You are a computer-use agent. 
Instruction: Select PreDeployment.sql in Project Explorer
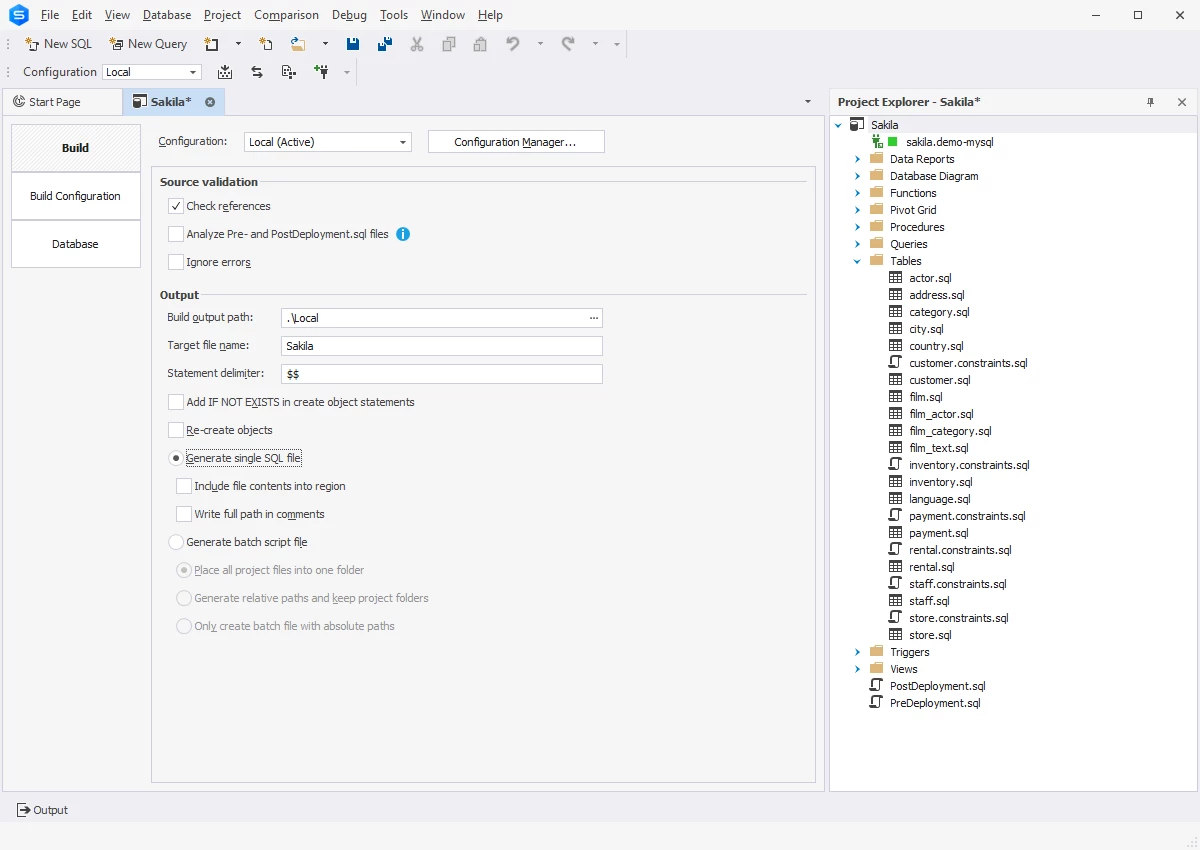(935, 703)
